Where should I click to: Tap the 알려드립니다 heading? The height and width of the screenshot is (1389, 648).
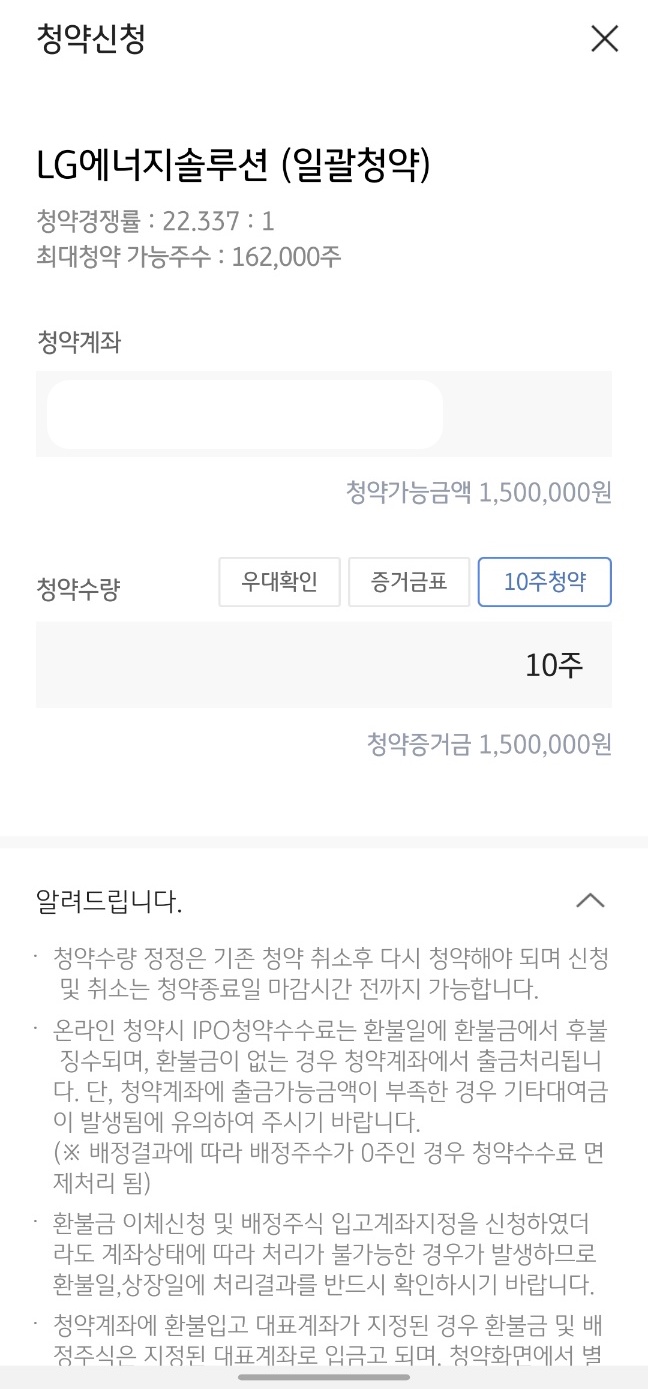109,902
